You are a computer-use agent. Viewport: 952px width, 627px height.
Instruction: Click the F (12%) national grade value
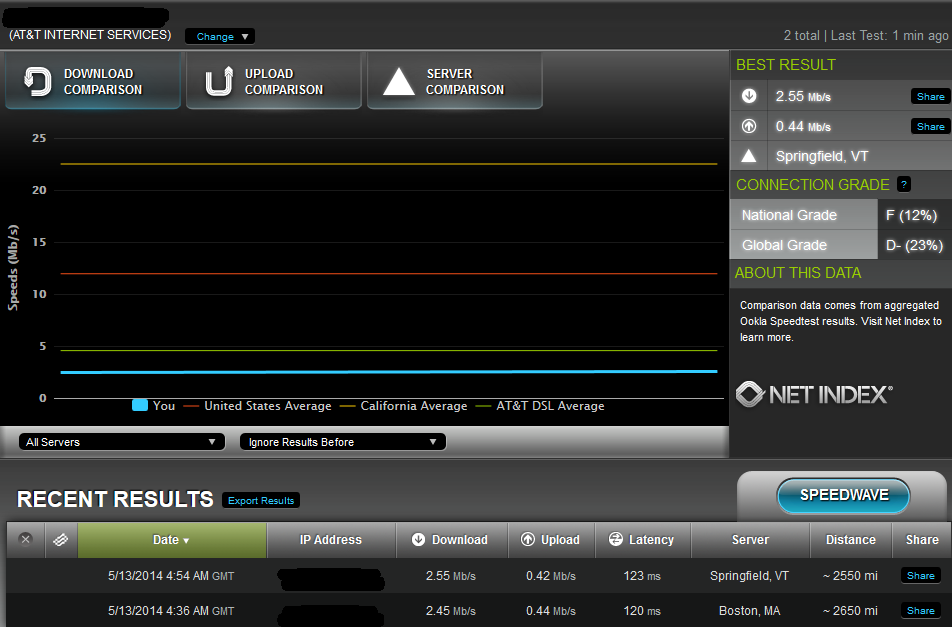(x=911, y=215)
